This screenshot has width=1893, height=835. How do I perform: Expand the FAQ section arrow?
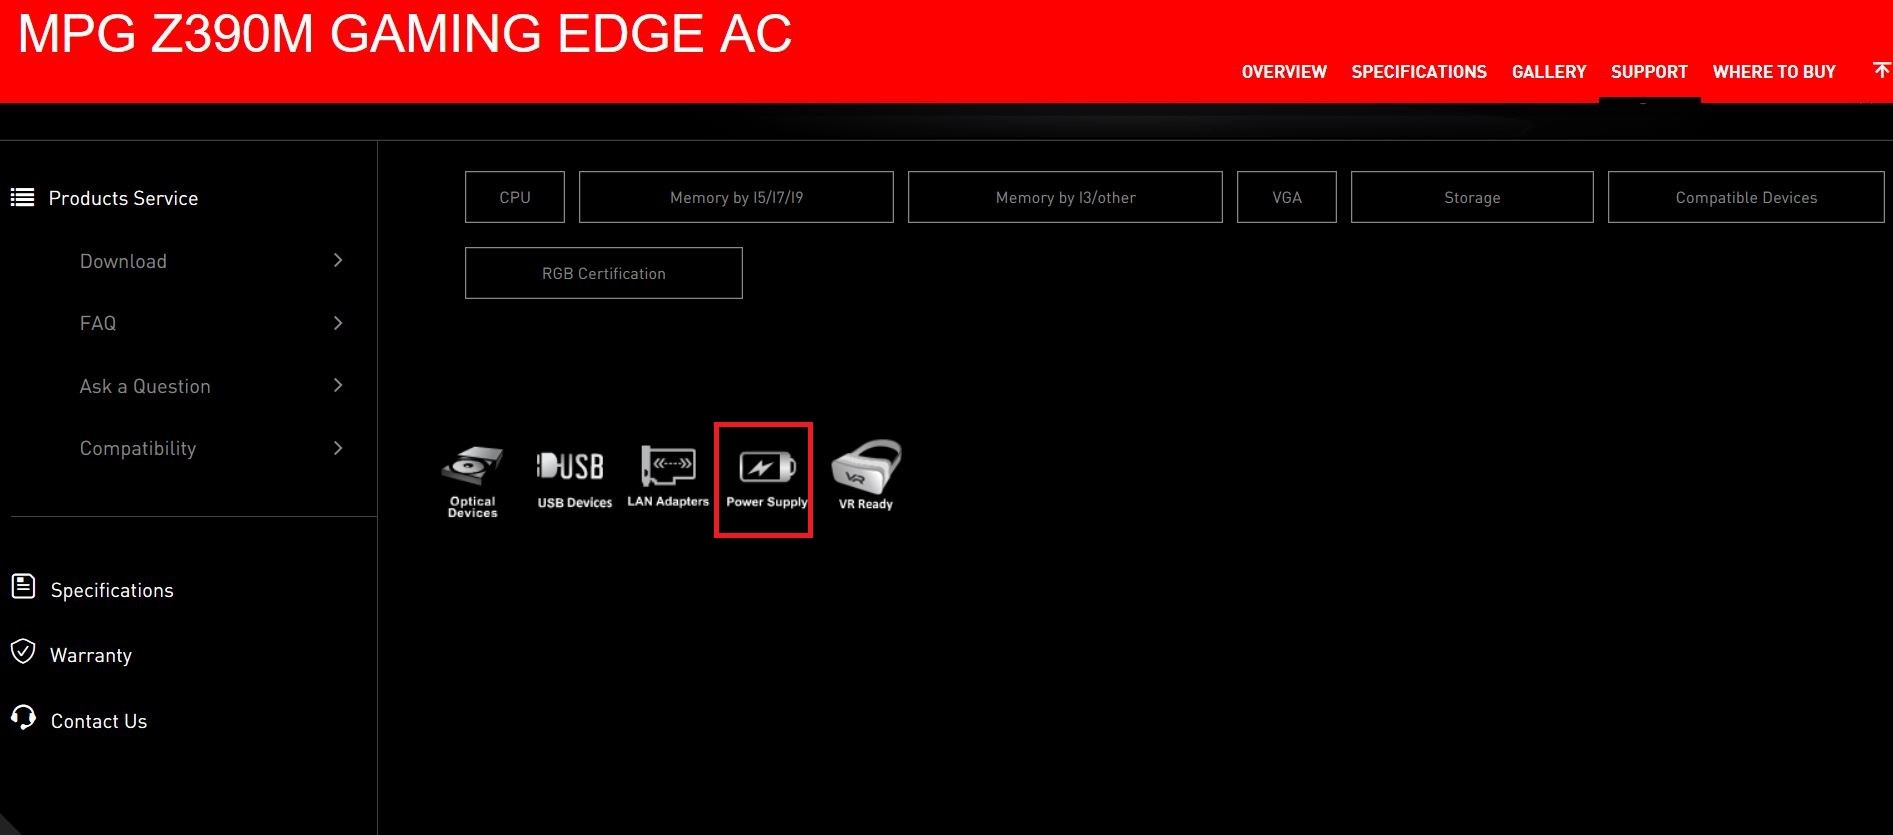(x=338, y=323)
